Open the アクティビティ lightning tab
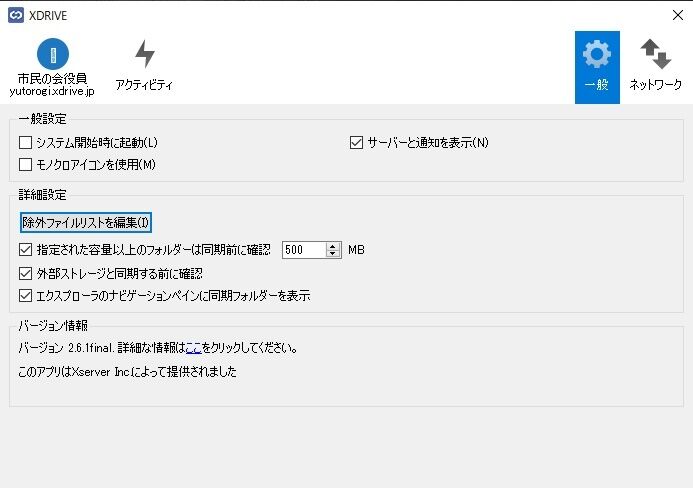This screenshot has height=490, width=693. [x=144, y=66]
